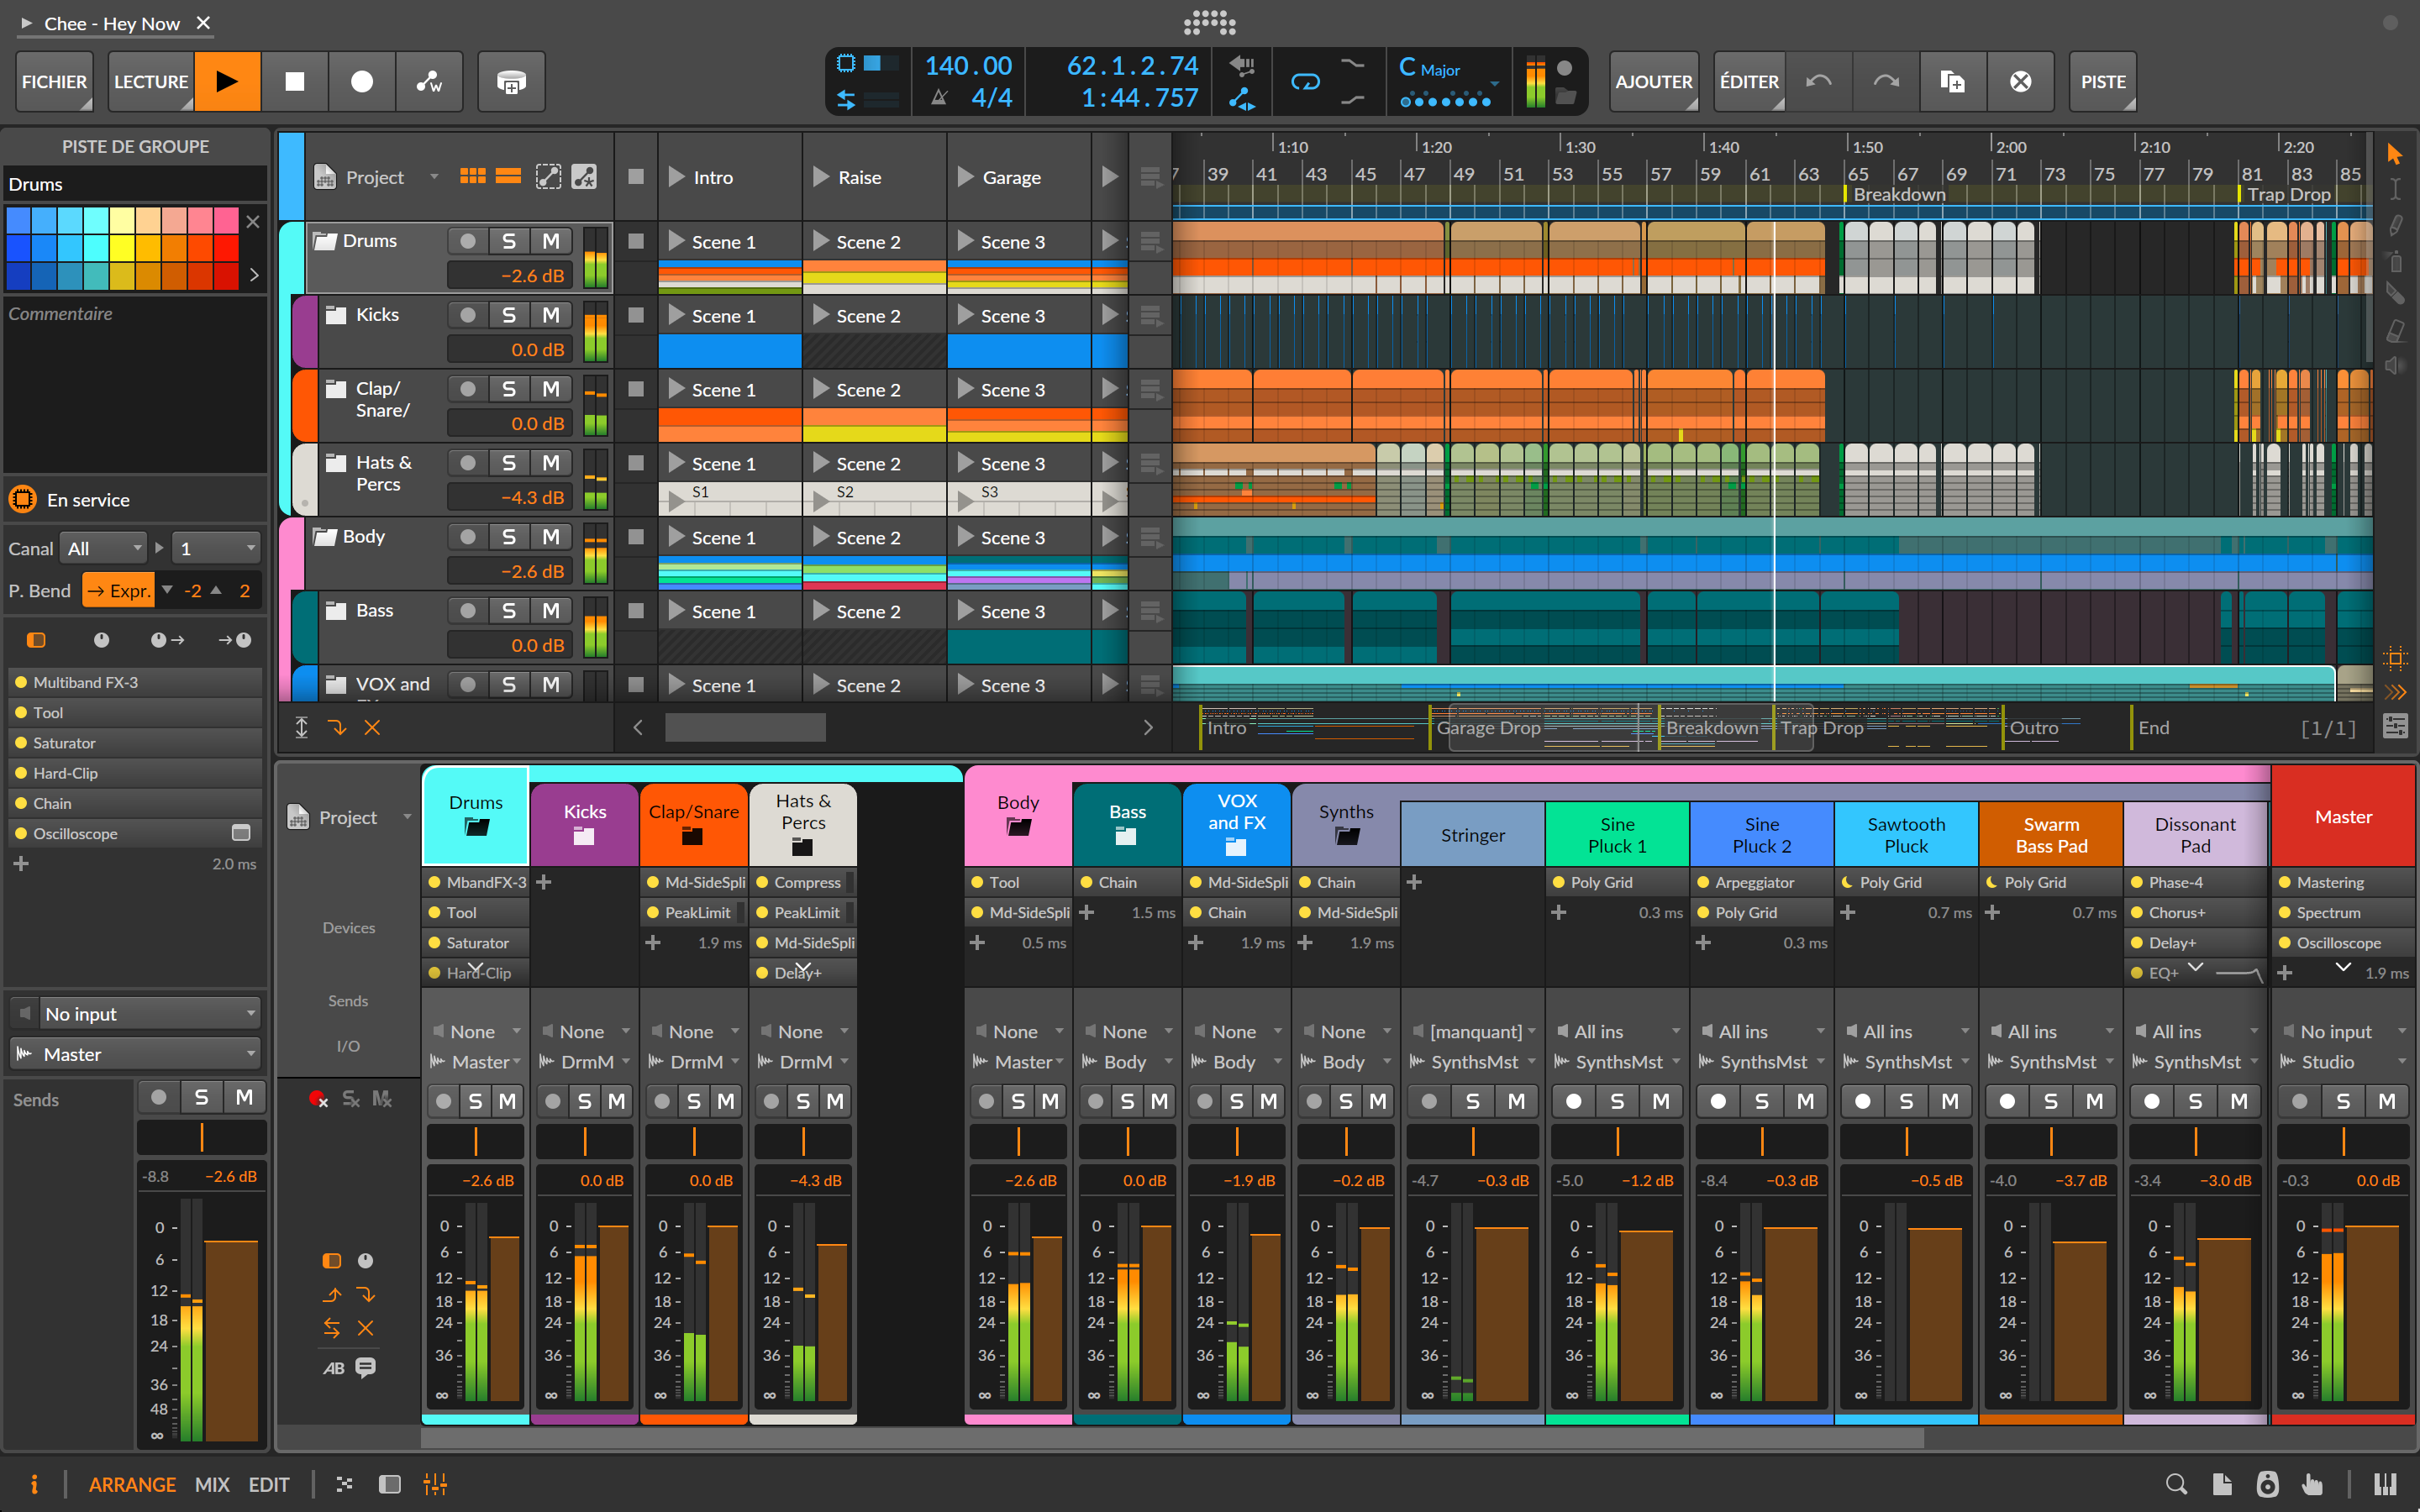Toggle the En service power button
Image resolution: width=2420 pixels, height=1512 pixels.
22,499
